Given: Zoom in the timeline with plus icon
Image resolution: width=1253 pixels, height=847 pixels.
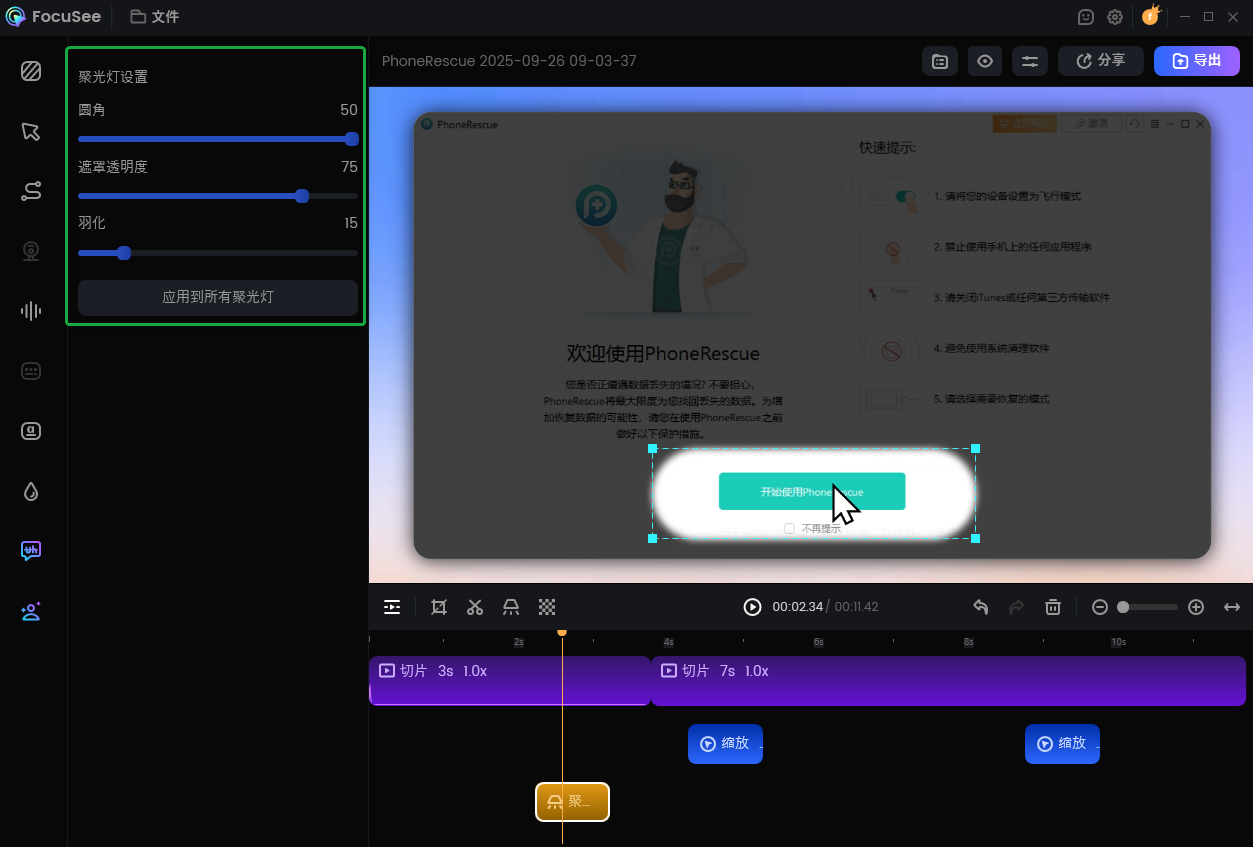Looking at the screenshot, I should coord(1196,607).
